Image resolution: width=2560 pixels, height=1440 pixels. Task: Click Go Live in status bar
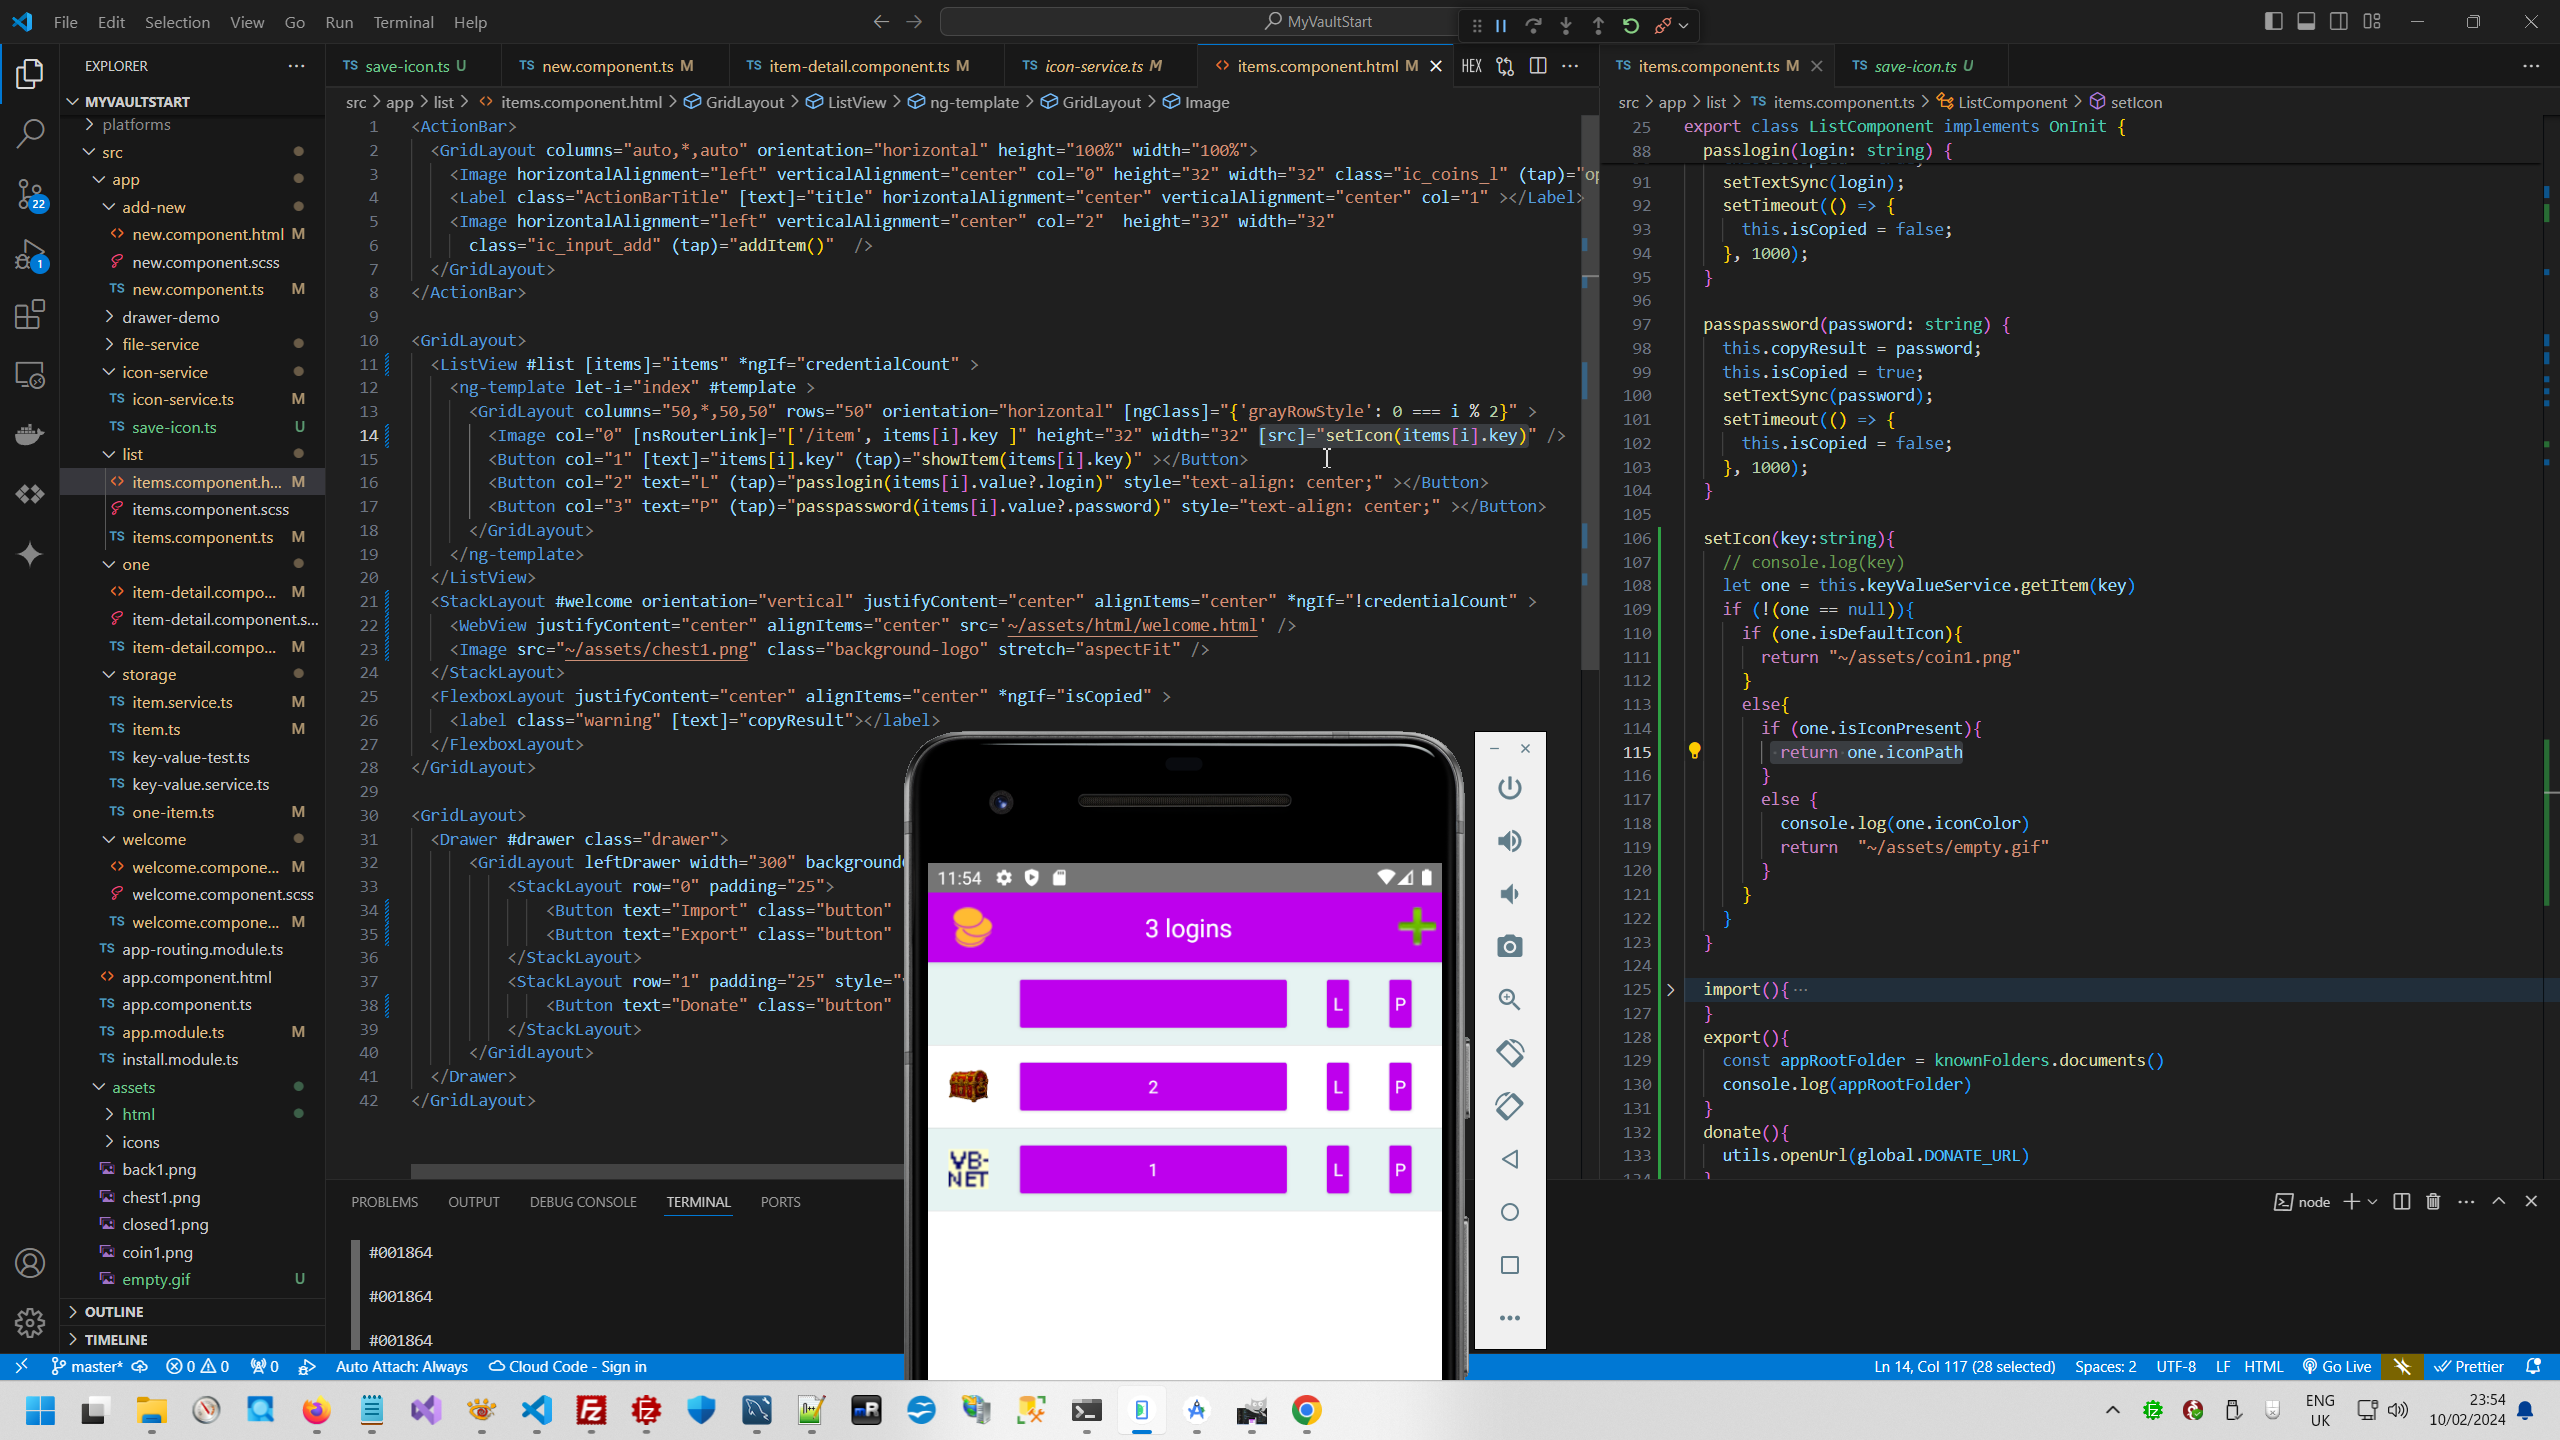tap(2336, 1366)
